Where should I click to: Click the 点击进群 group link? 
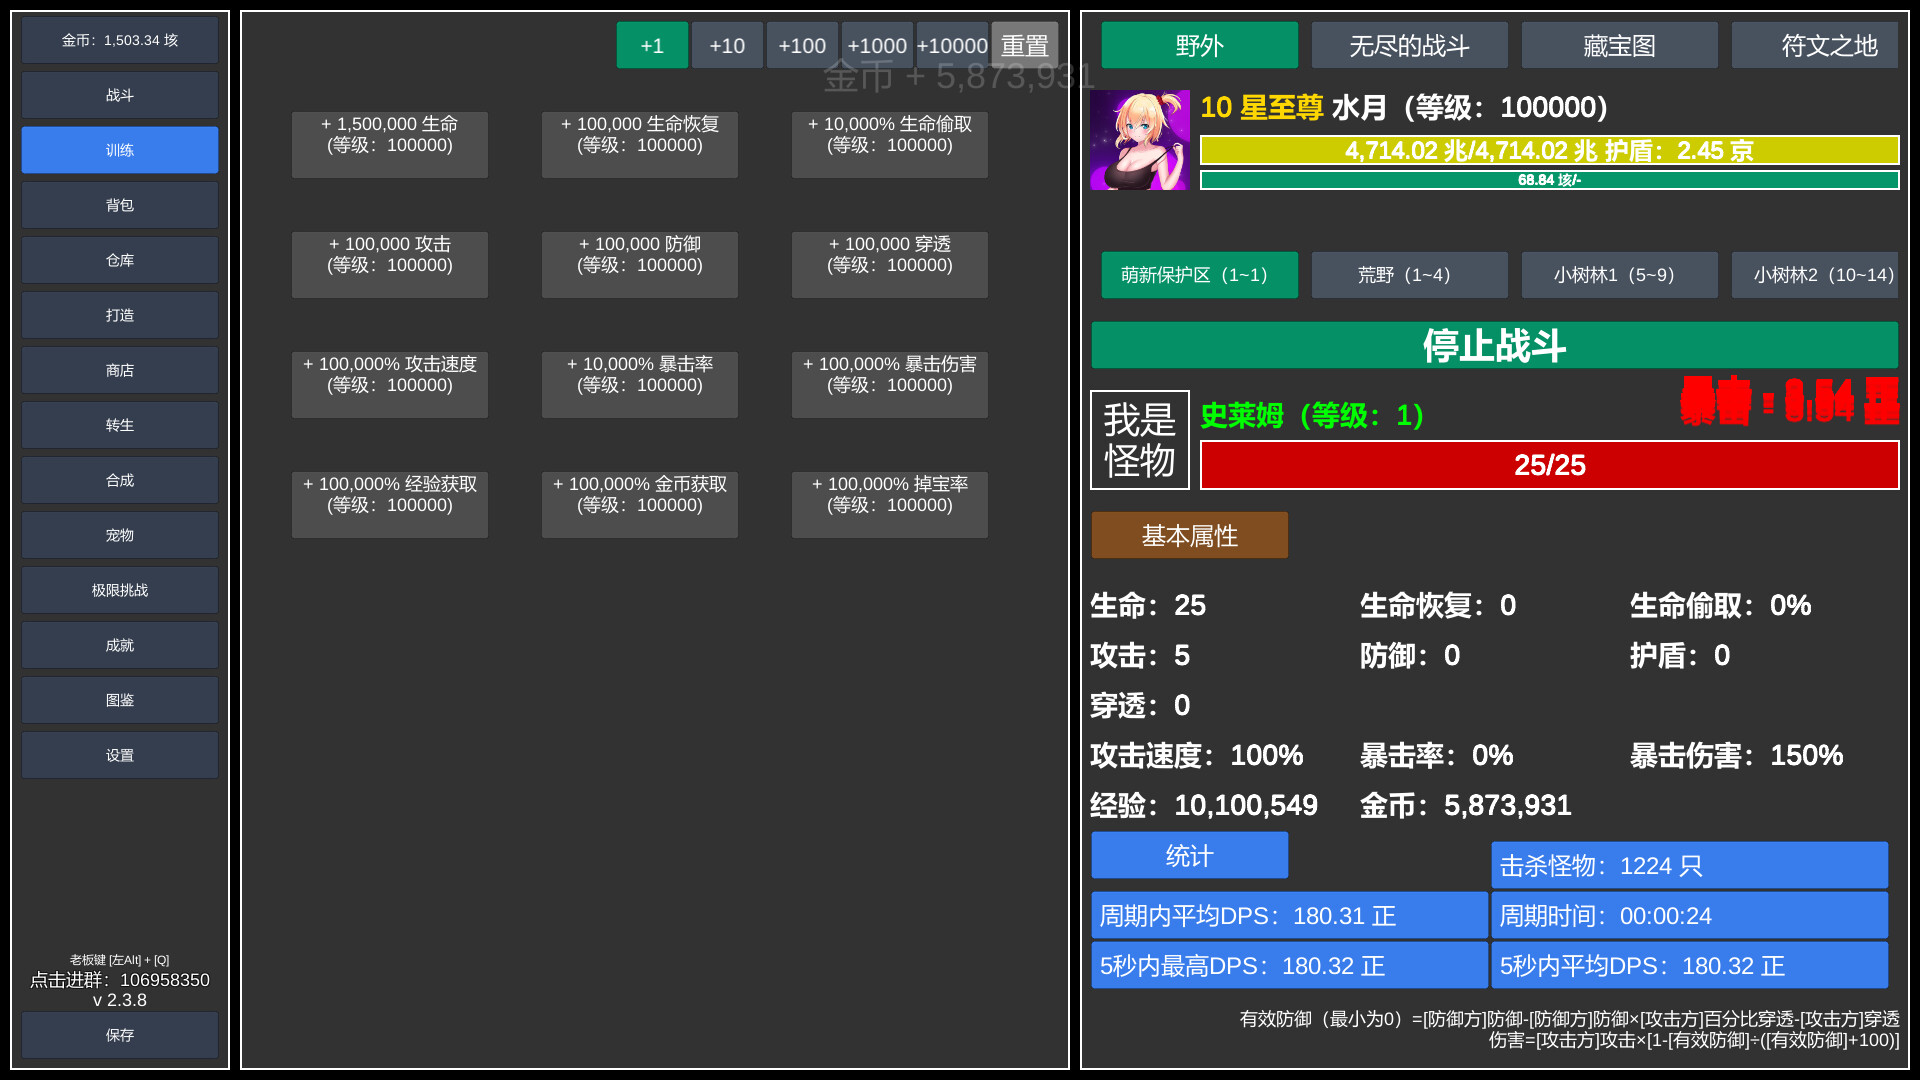(119, 981)
